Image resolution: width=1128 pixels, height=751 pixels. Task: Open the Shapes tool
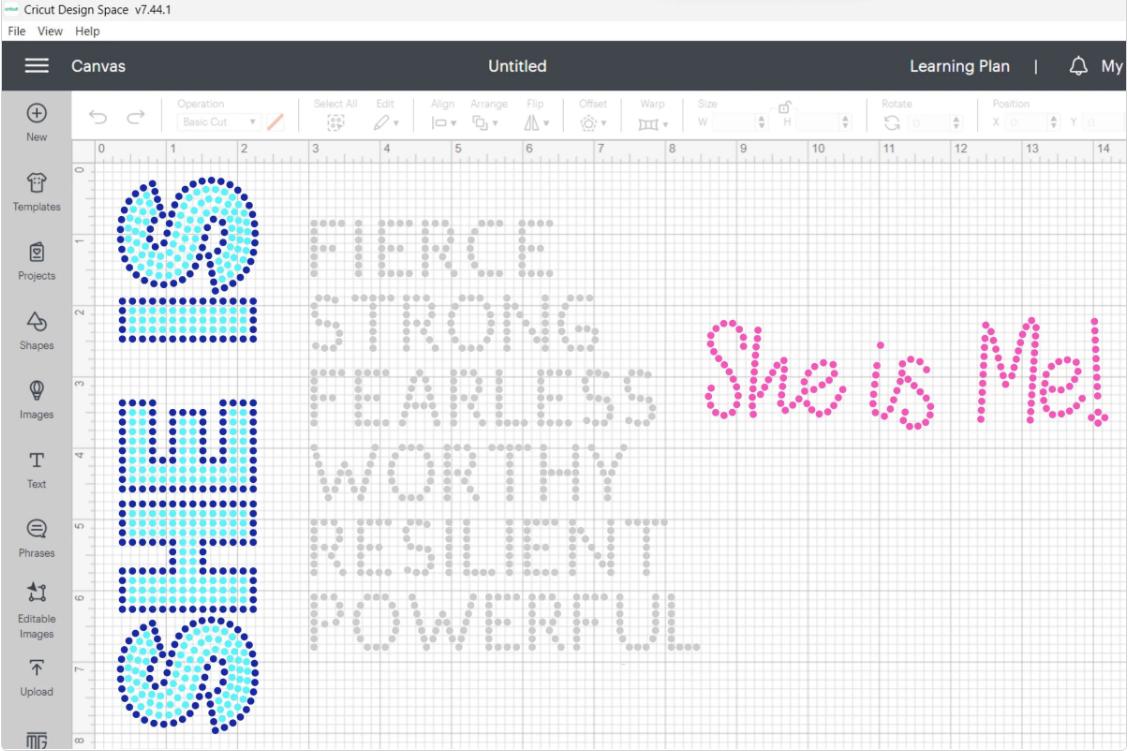37,330
